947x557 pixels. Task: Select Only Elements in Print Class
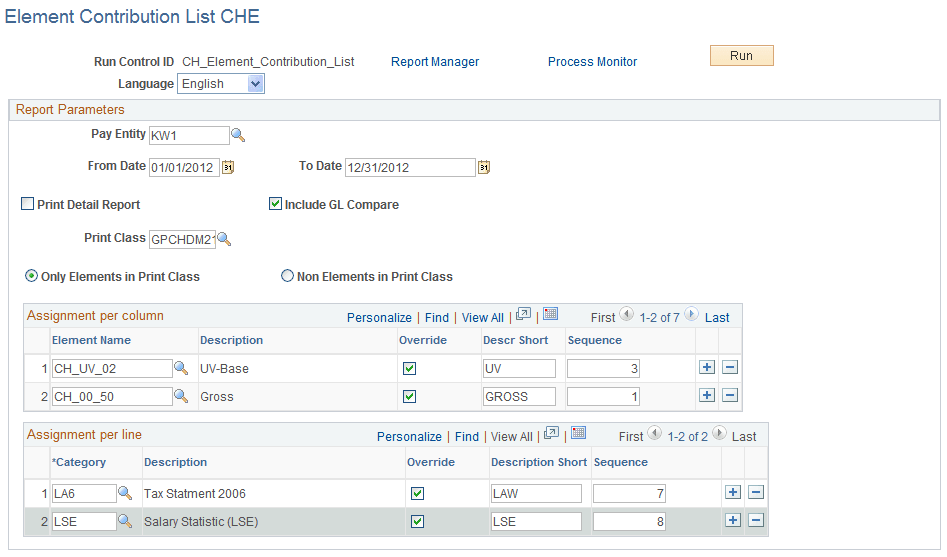pos(31,276)
